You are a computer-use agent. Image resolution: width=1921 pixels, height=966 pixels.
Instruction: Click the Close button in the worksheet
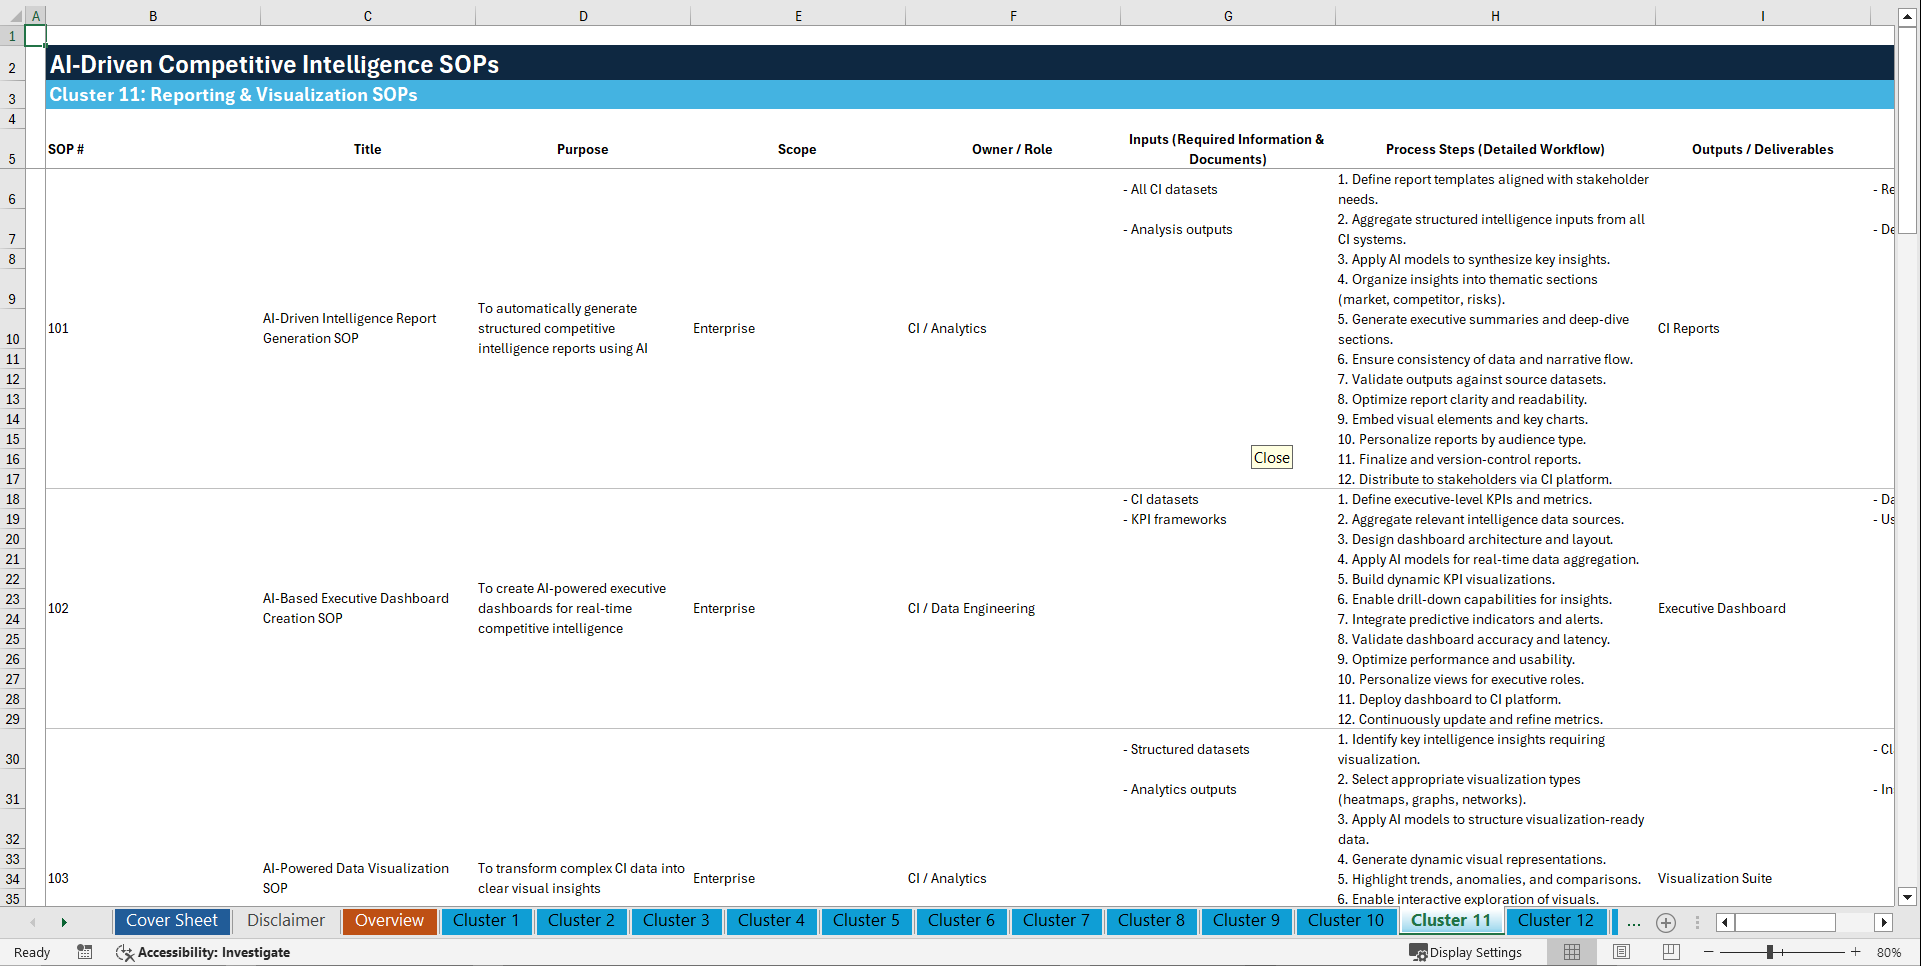(1271, 457)
